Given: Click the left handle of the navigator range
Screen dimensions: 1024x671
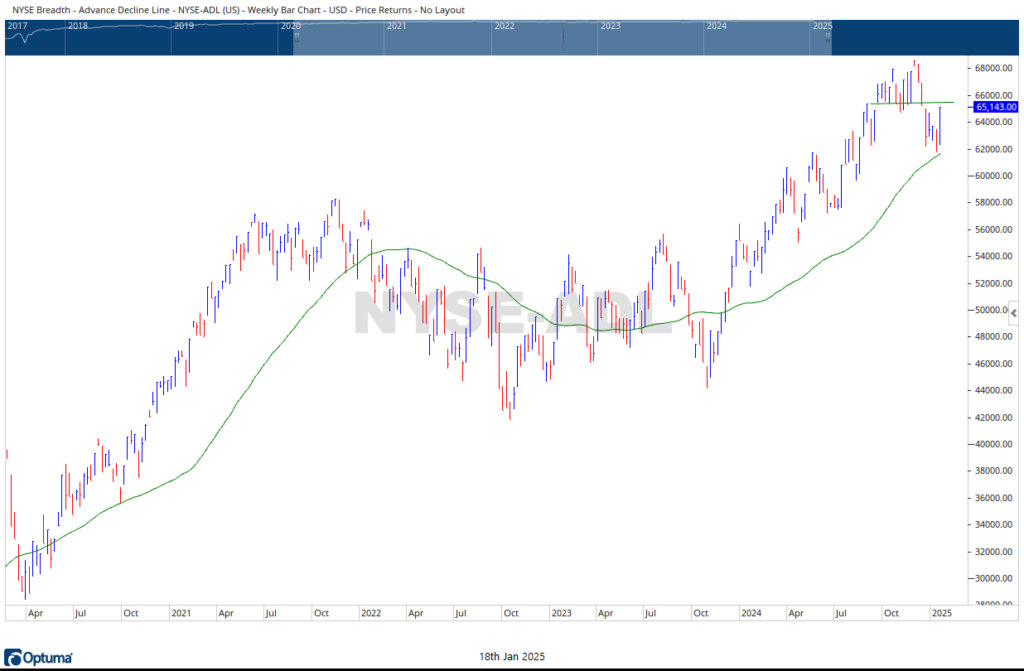Looking at the screenshot, I should point(296,38).
